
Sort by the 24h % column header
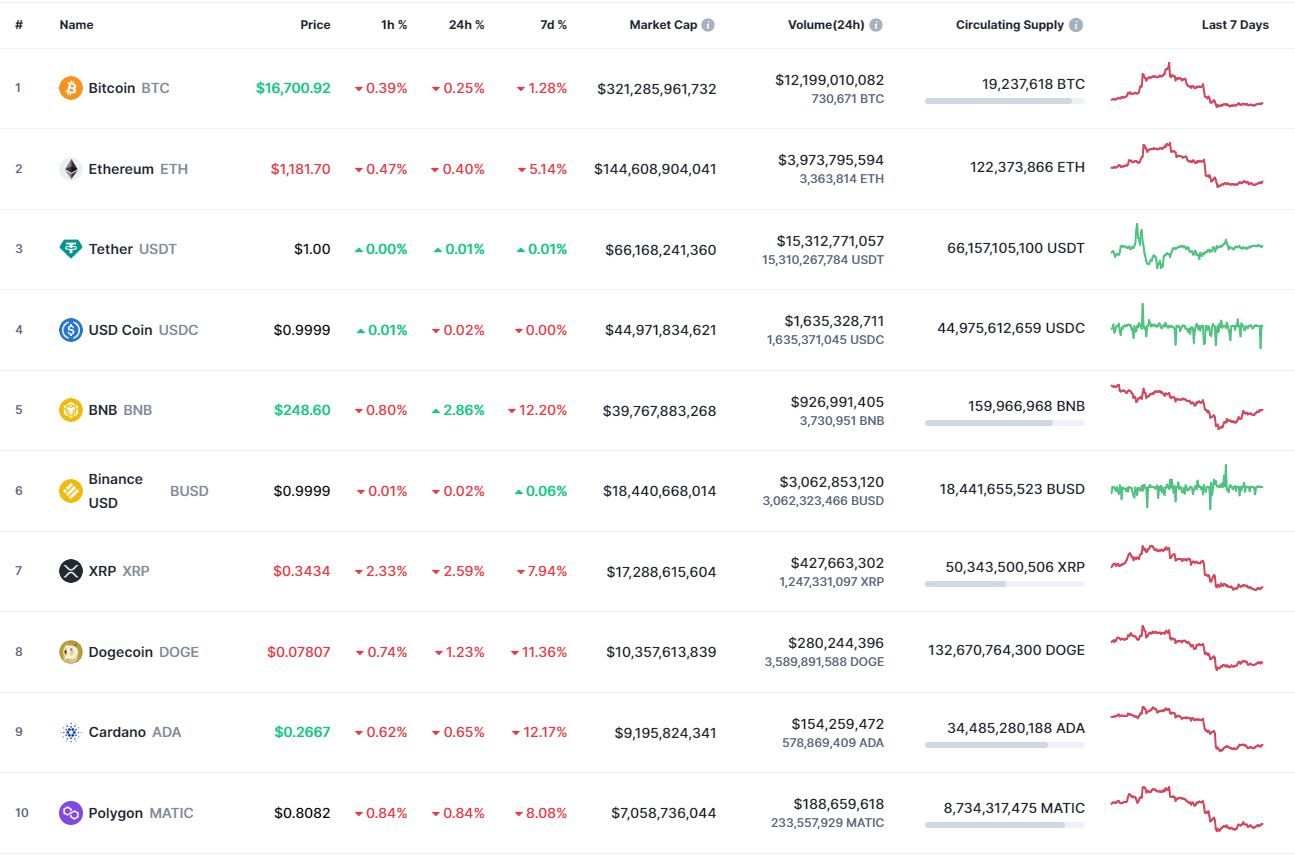[466, 25]
